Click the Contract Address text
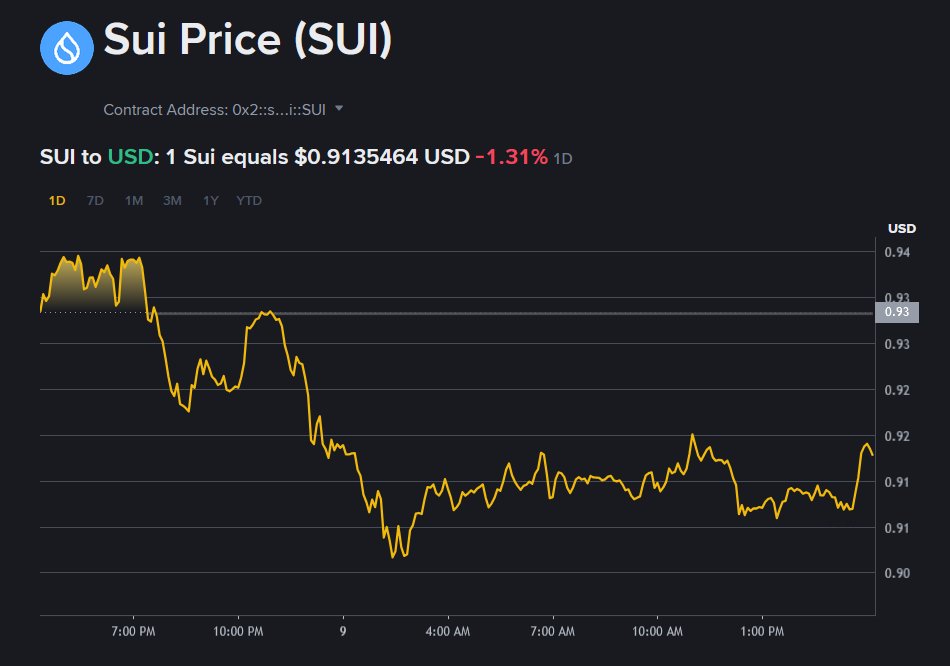950x666 pixels. (214, 109)
